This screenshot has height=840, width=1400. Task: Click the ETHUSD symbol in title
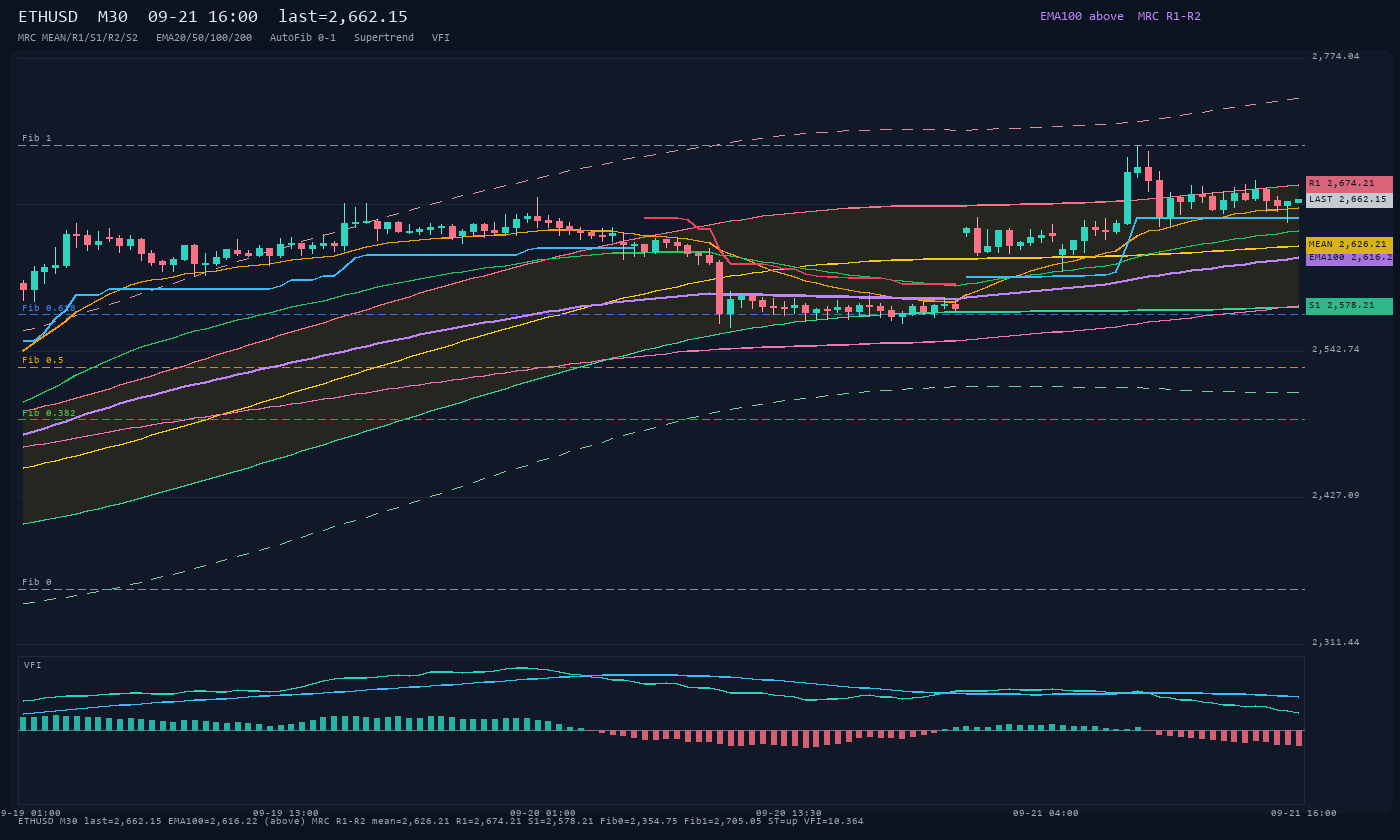click(48, 17)
